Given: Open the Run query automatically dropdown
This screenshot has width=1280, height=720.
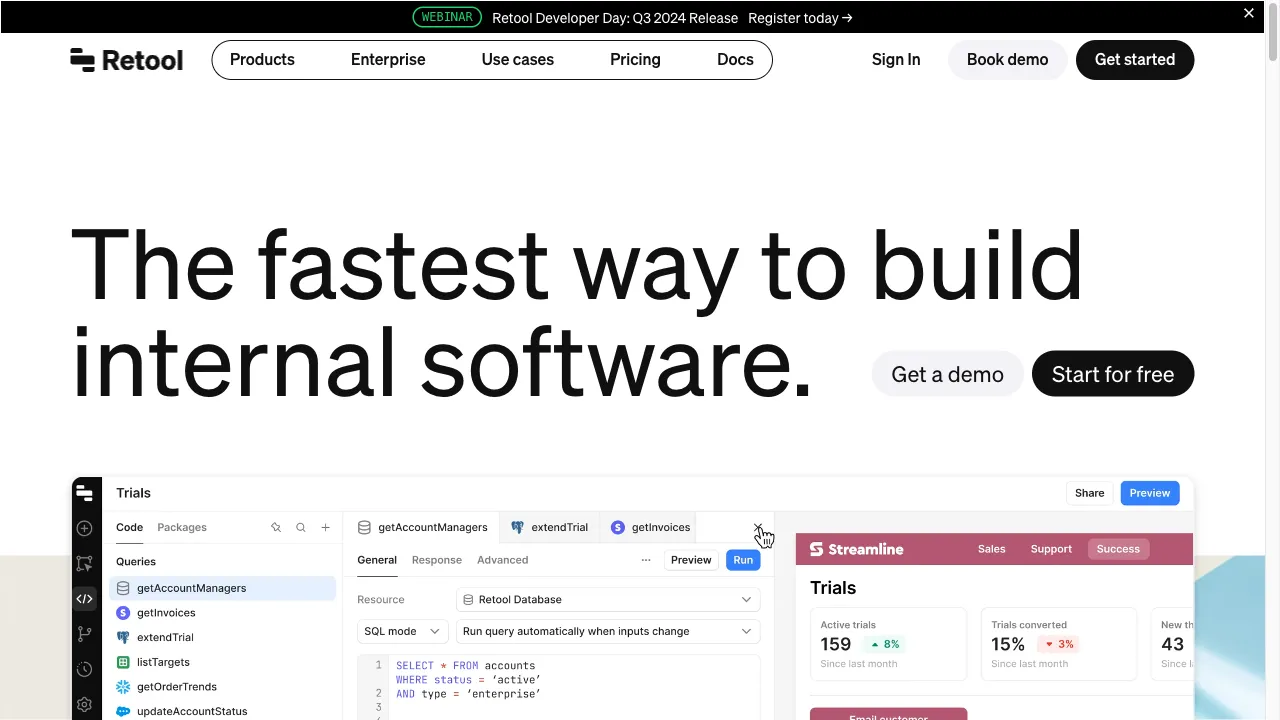Looking at the screenshot, I should 608,631.
